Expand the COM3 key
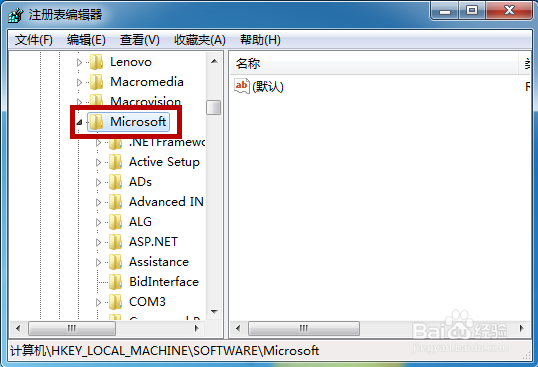Viewport: 538px width, 367px height. (x=98, y=302)
